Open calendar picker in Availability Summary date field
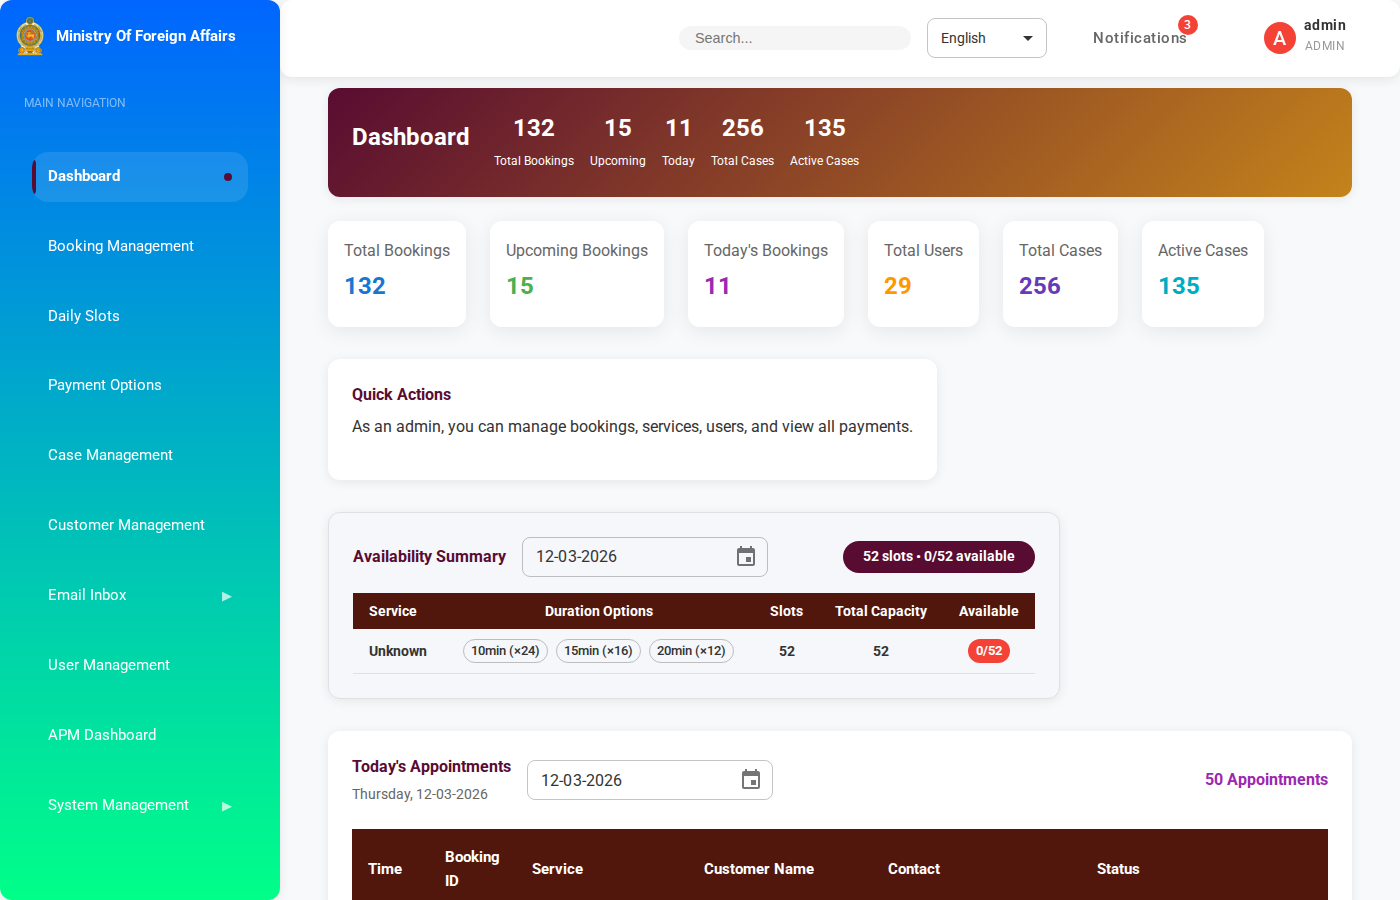Image resolution: width=1400 pixels, height=900 pixels. [746, 557]
